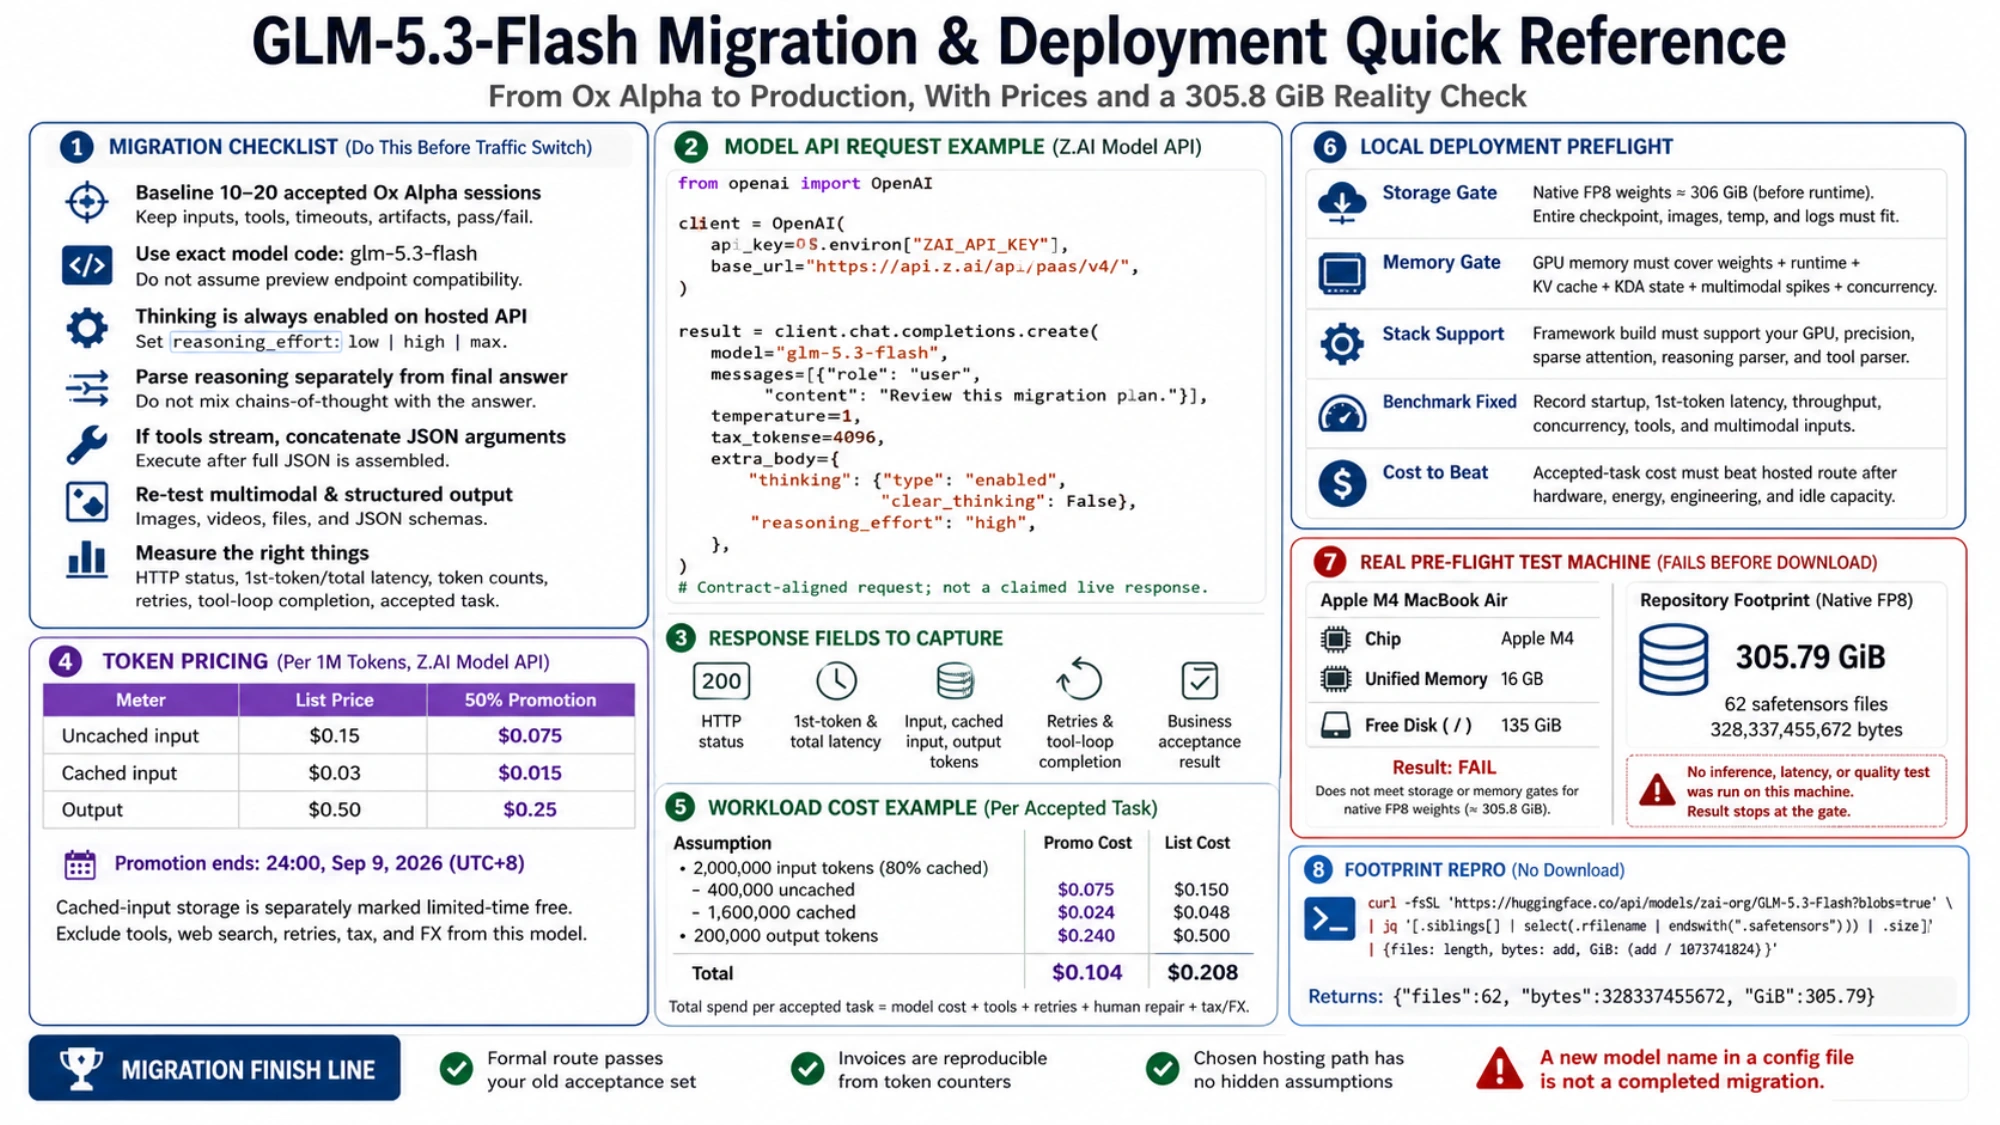
Task: Click the monitor icon for Memory Gate
Action: (1342, 273)
